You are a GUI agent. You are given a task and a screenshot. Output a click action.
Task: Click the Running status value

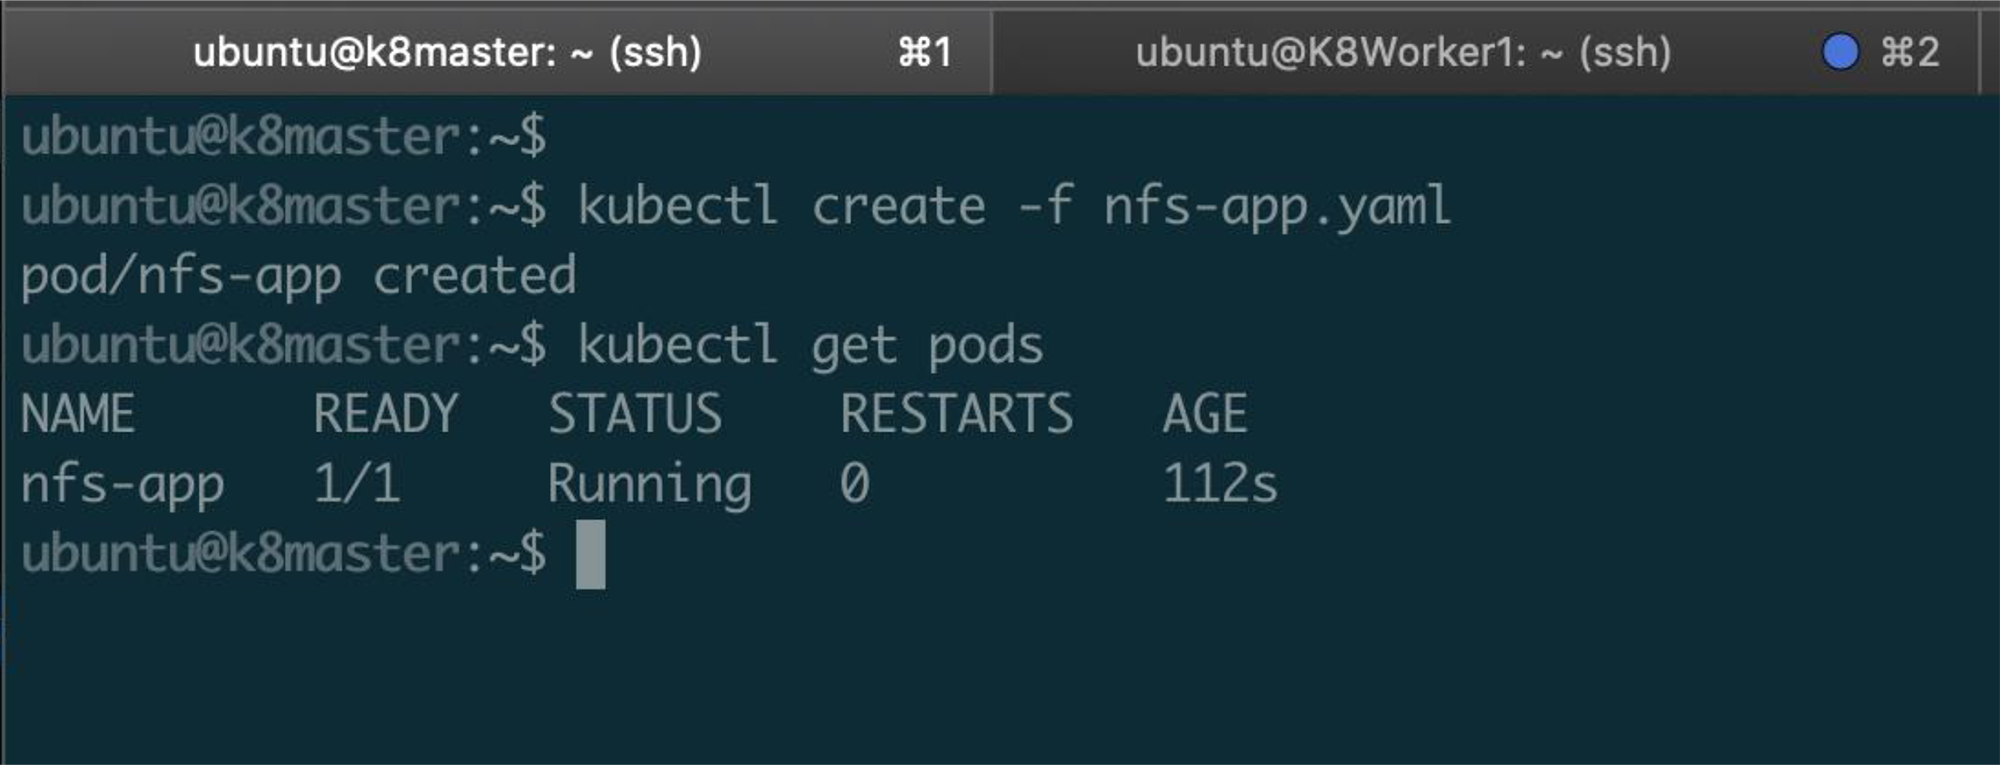(x=649, y=485)
